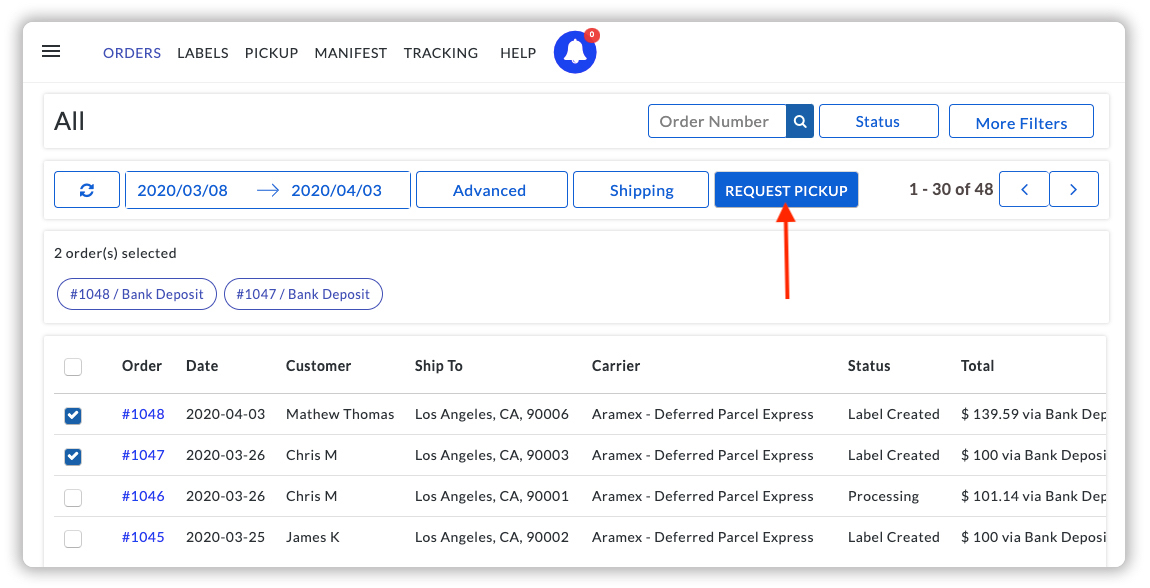The height and width of the screenshot is (588, 1150).
Task: Open order #1047 link
Action: point(143,455)
